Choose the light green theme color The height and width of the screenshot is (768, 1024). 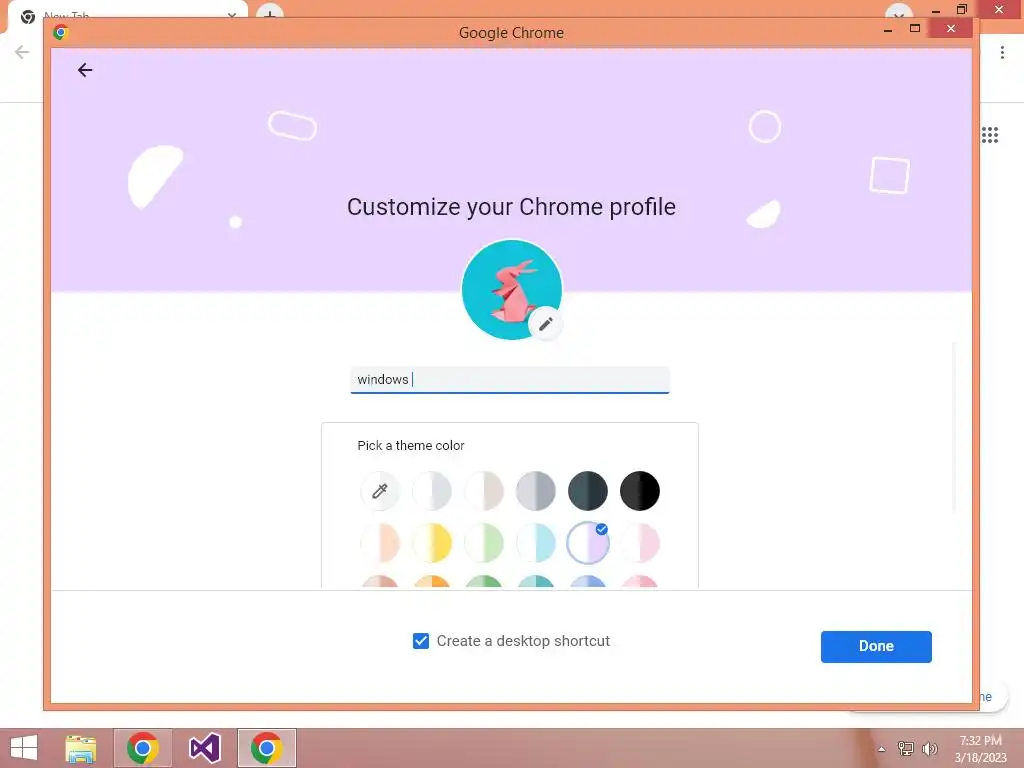[484, 543]
